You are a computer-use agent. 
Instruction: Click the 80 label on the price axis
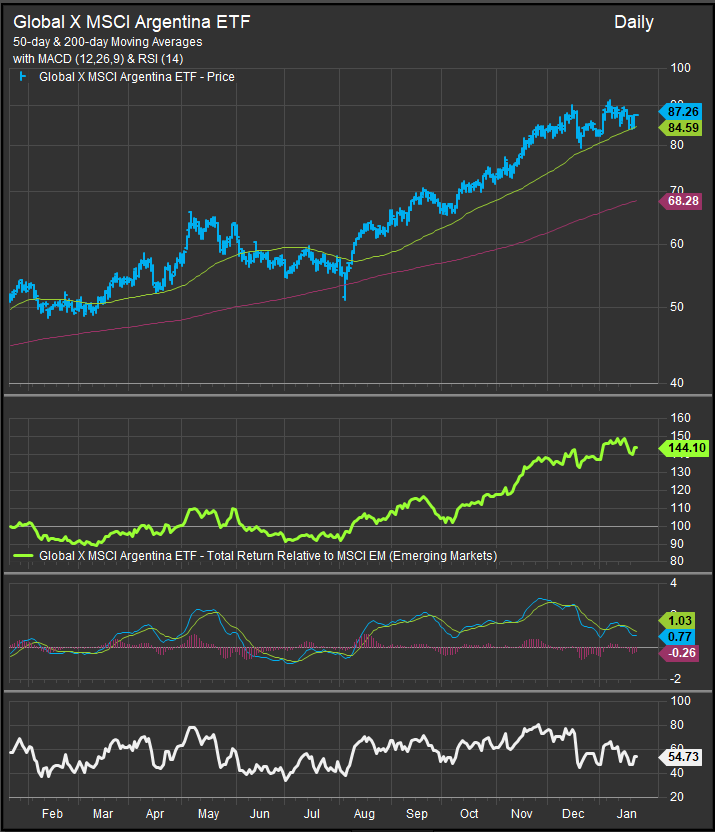(x=677, y=144)
